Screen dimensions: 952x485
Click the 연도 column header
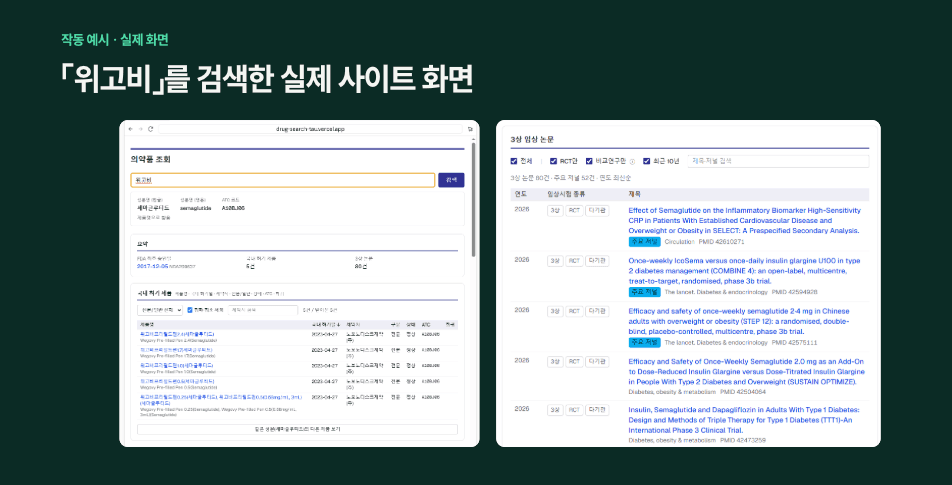(x=521, y=194)
